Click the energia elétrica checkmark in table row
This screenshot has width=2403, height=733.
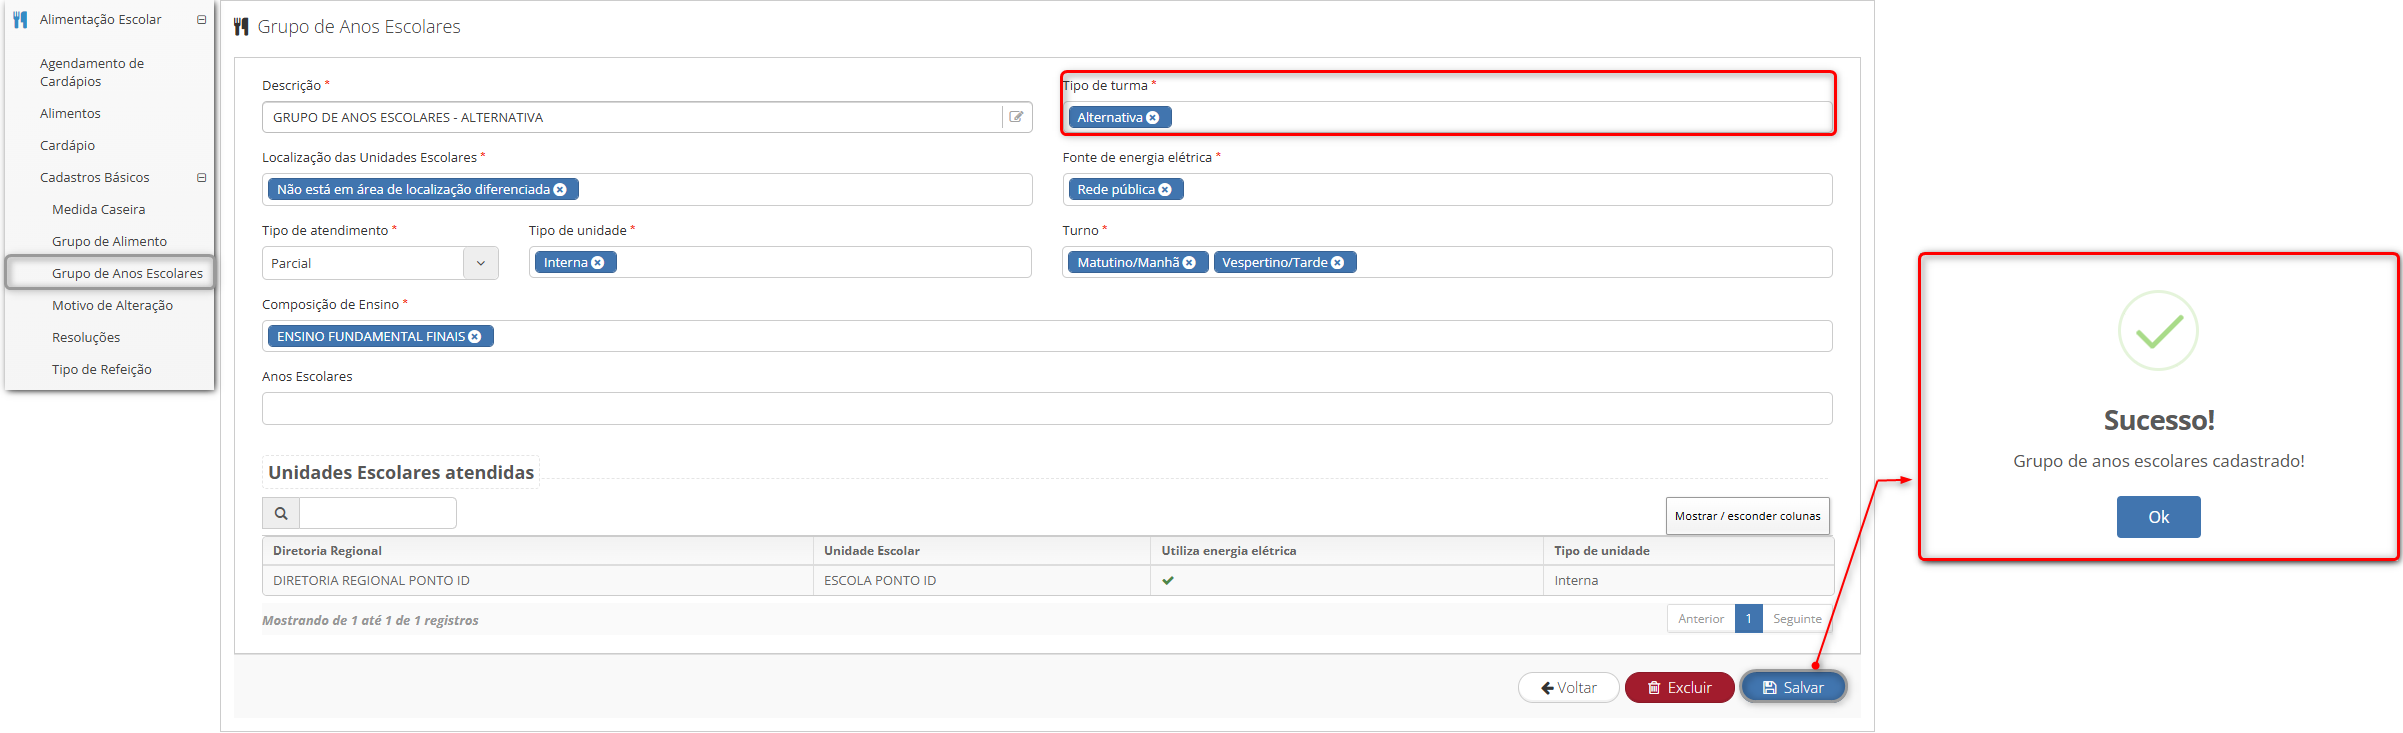pos(1168,580)
